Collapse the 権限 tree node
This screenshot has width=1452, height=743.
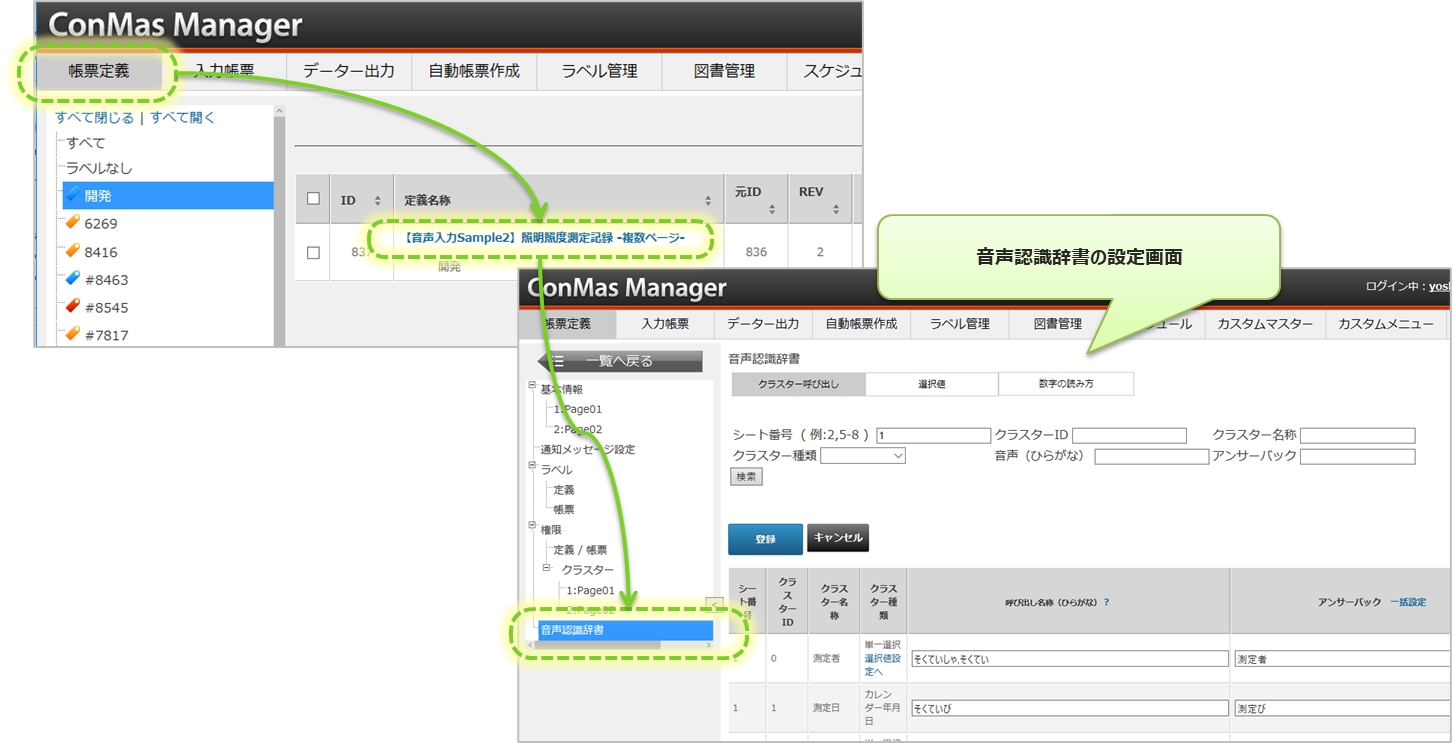tap(532, 526)
